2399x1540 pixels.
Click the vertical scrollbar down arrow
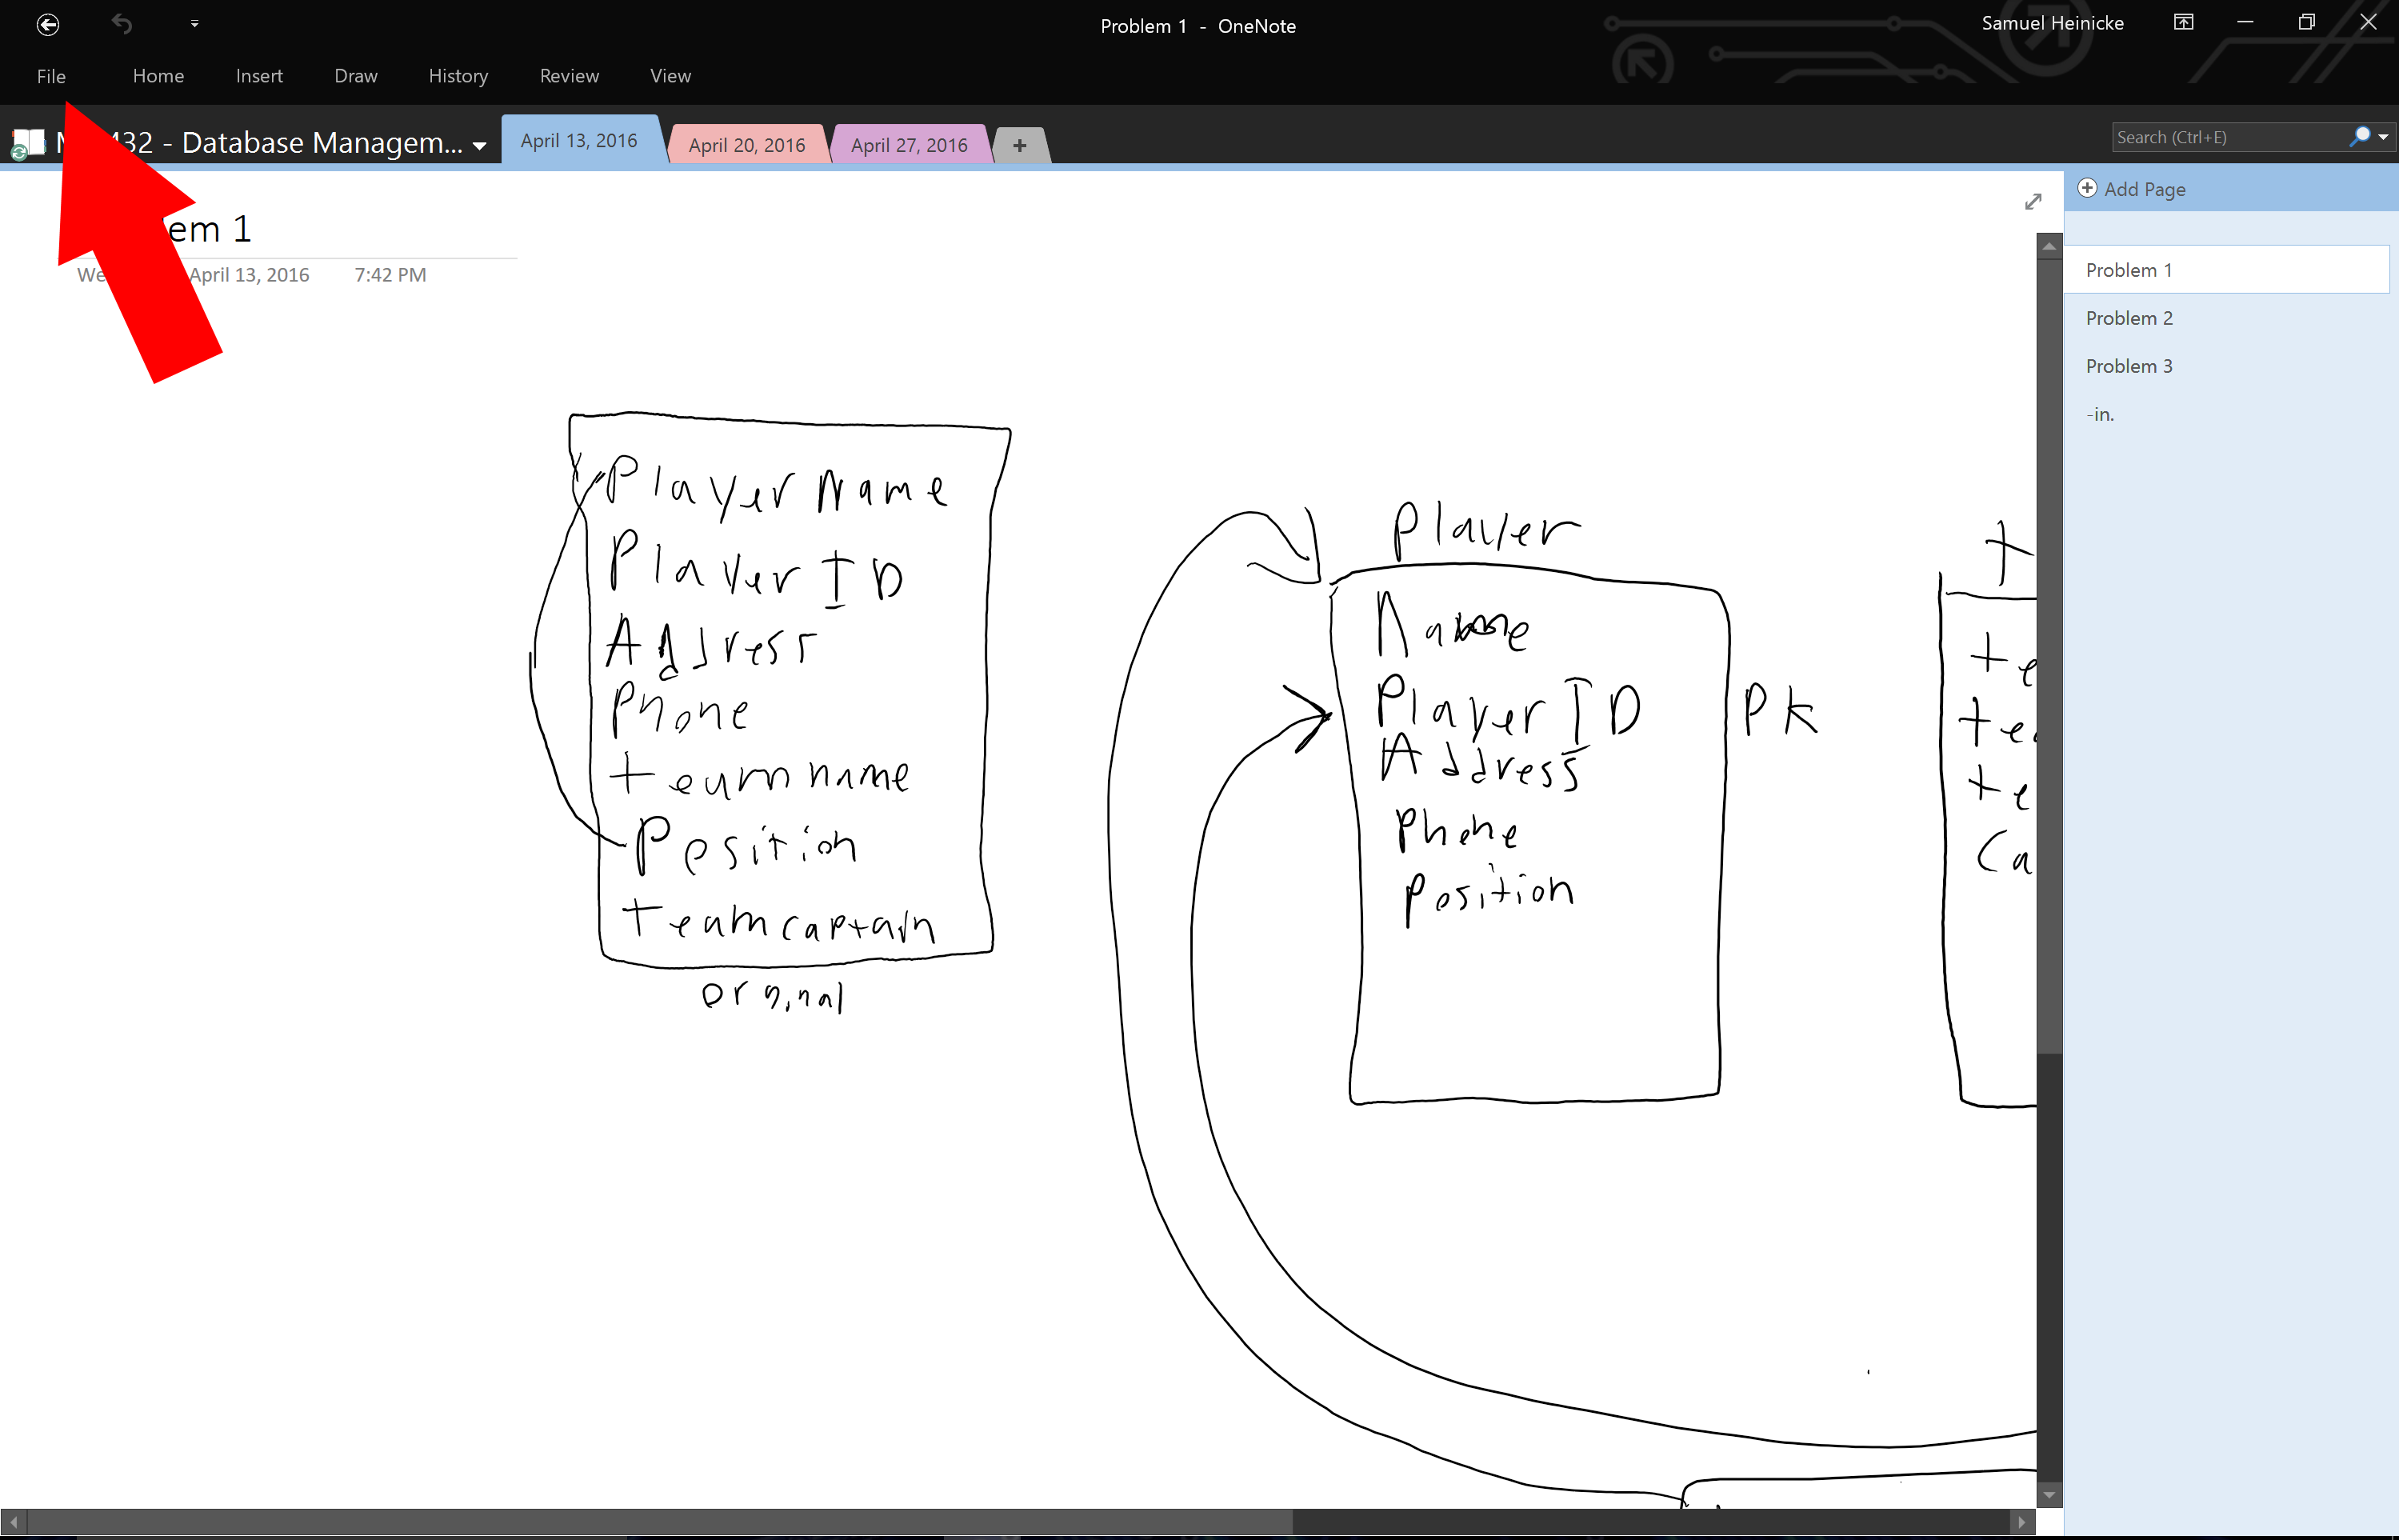point(2049,1494)
